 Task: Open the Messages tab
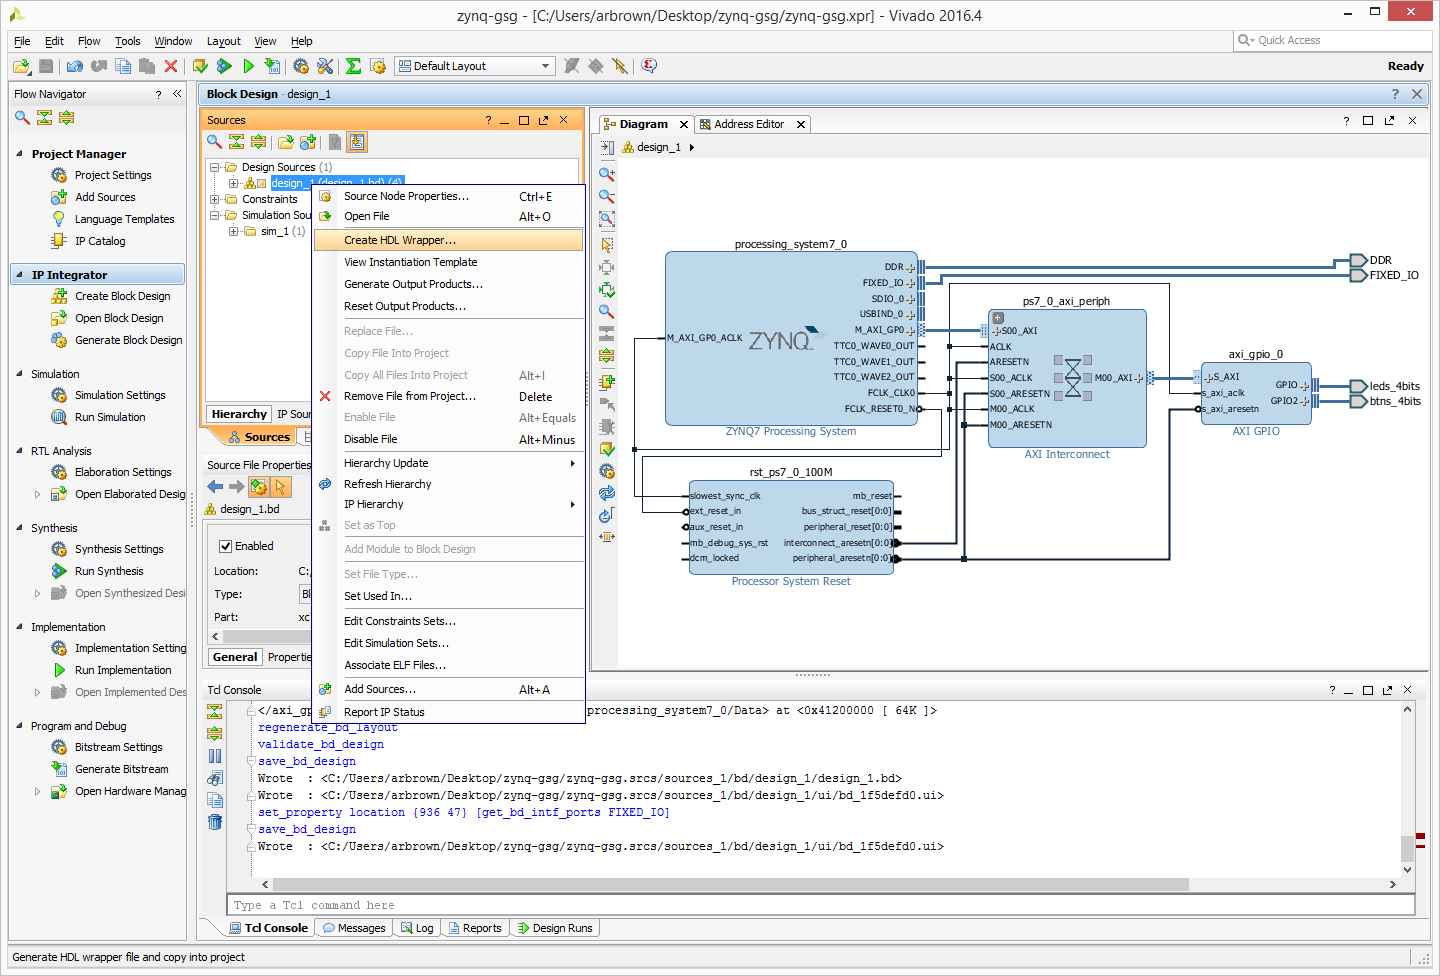coord(354,928)
